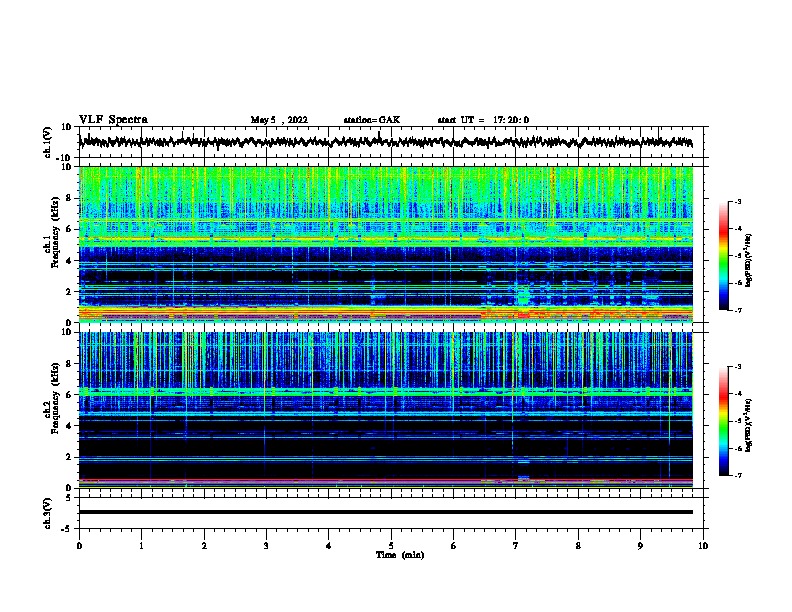This screenshot has height=612, width=792.
Task: Select the "start UT = 17:20:0" text
Action: tap(483, 120)
